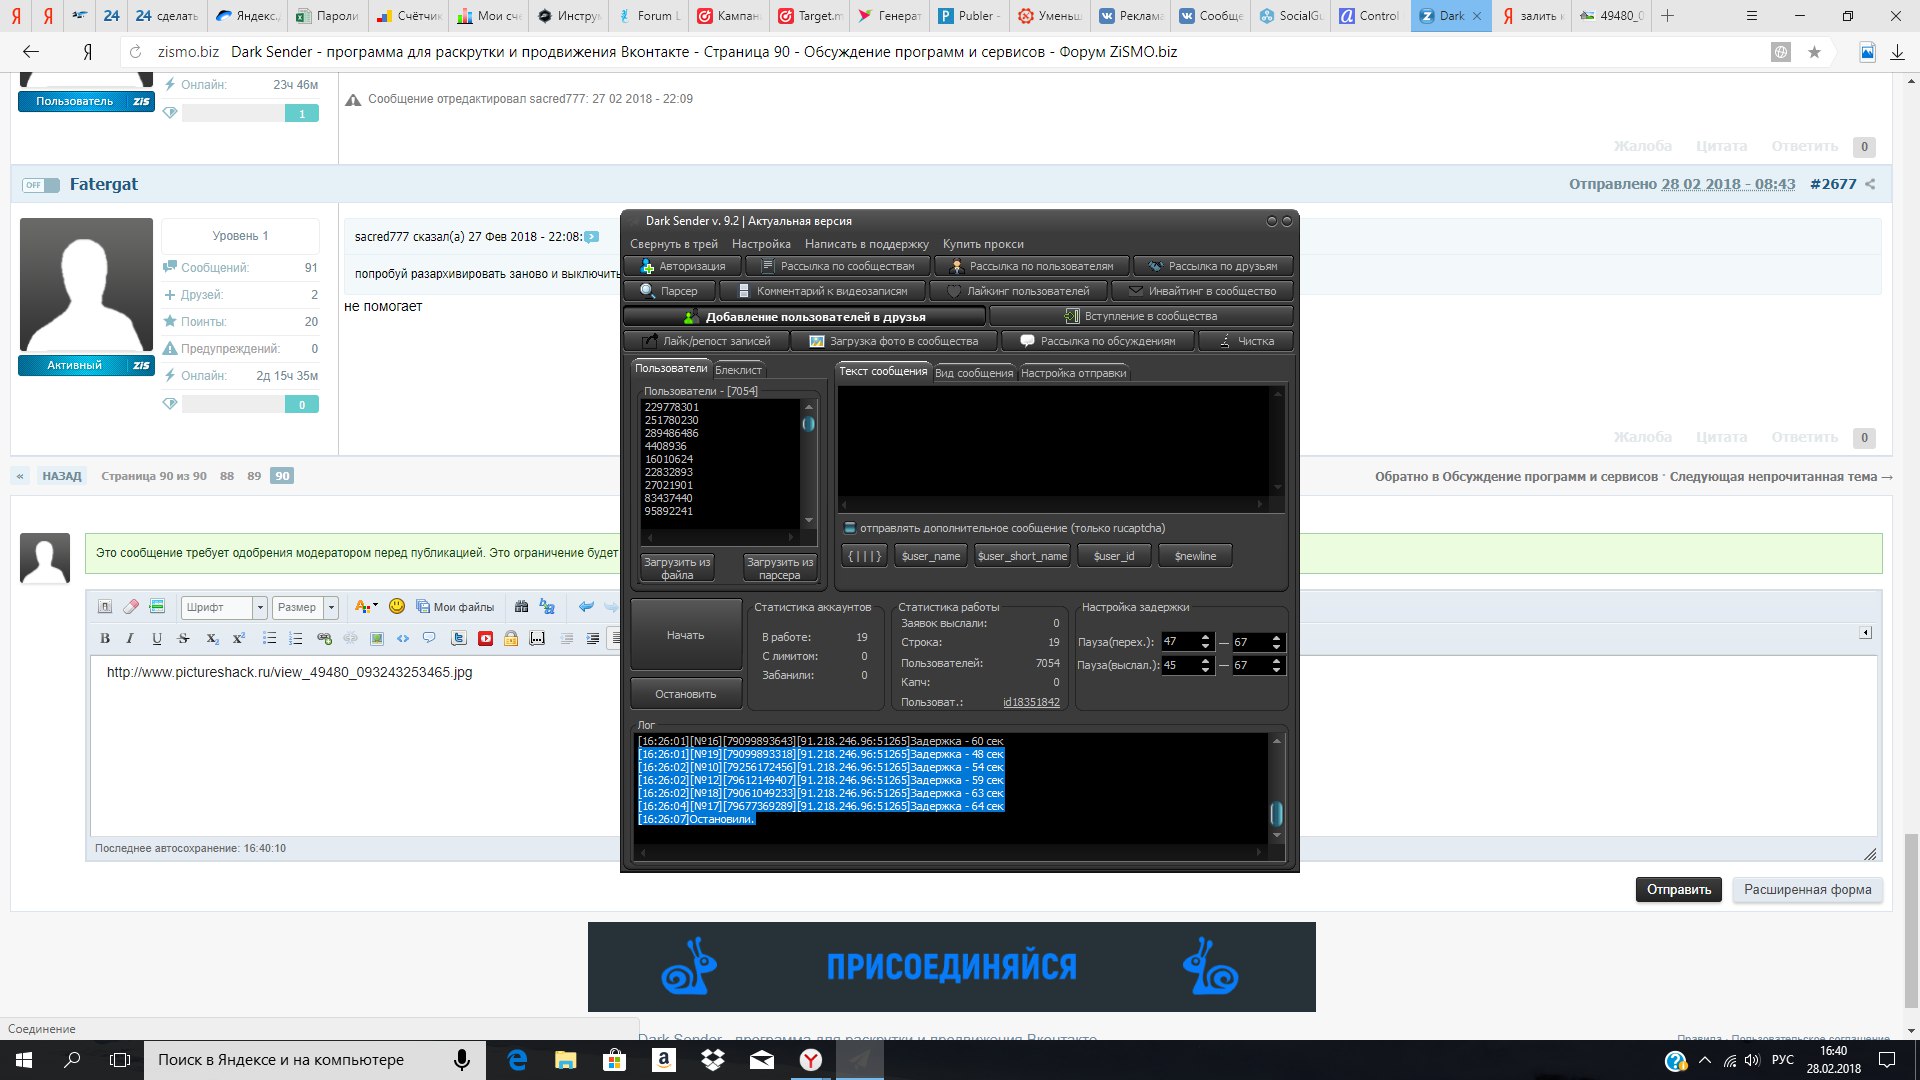Screen dimensions: 1920x1080
Task: Decrease Пауза(выслал.) minimum value of 45
Action: click(1205, 669)
